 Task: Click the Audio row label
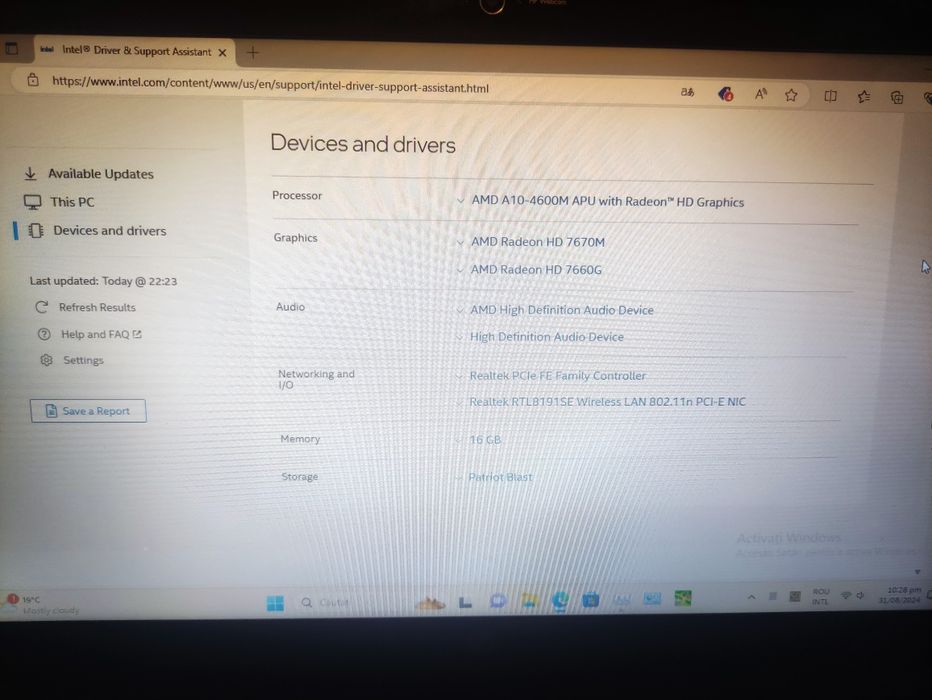[290, 307]
